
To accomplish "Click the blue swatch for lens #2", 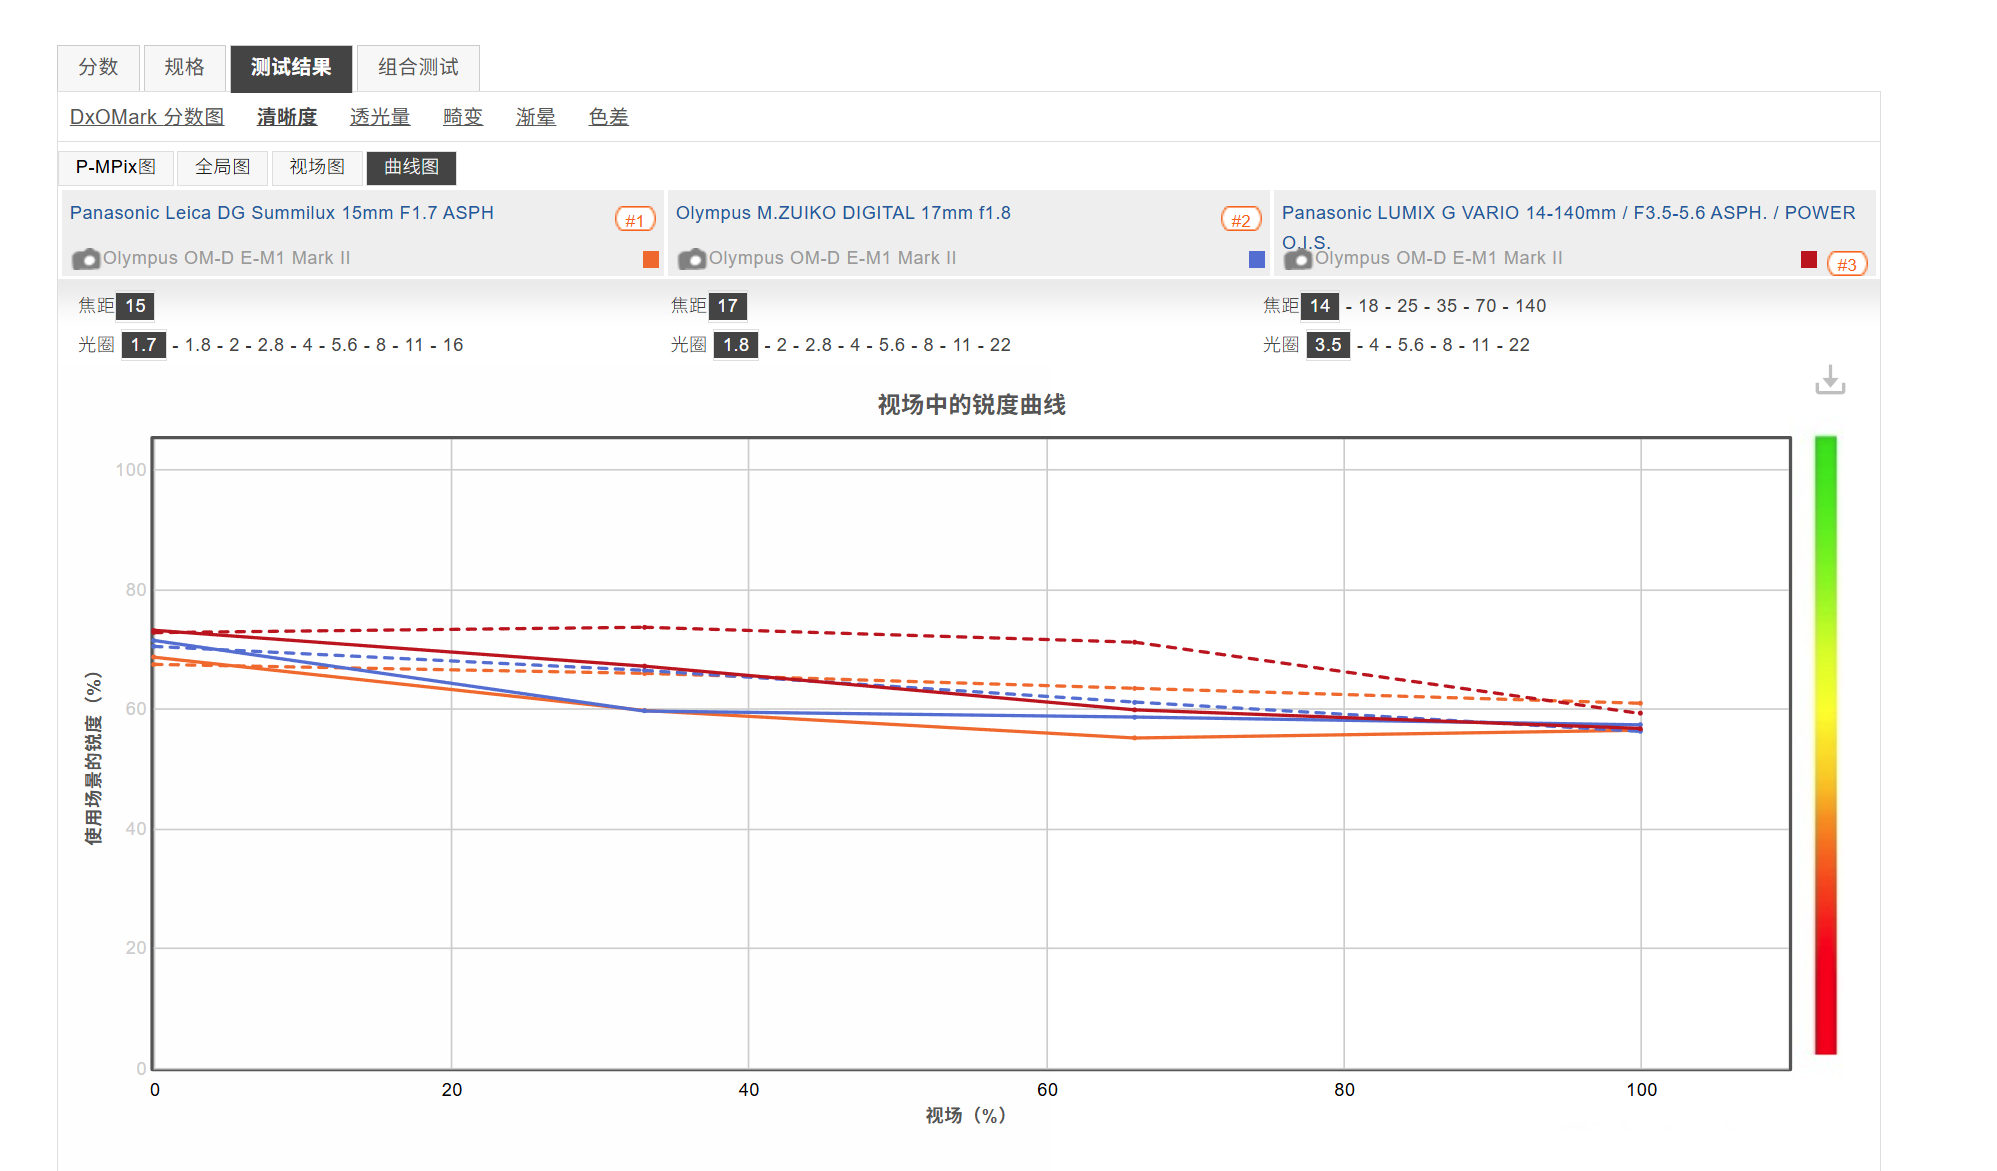I will [x=1257, y=259].
